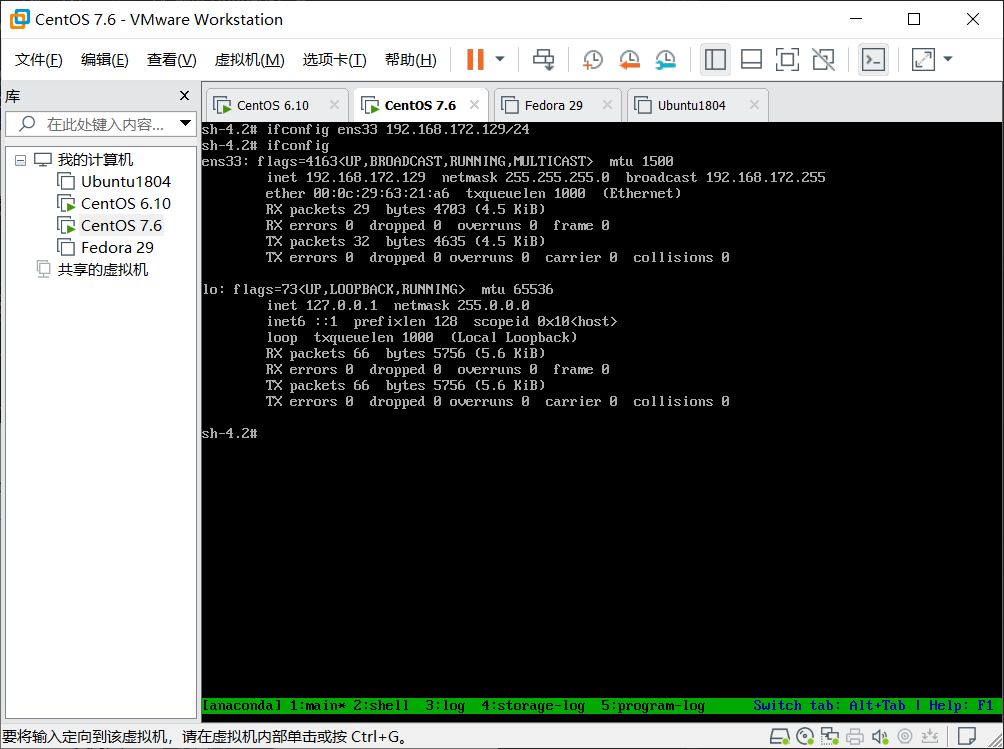
Task: Select 我的计算机 in the library tree
Action: click(95, 159)
